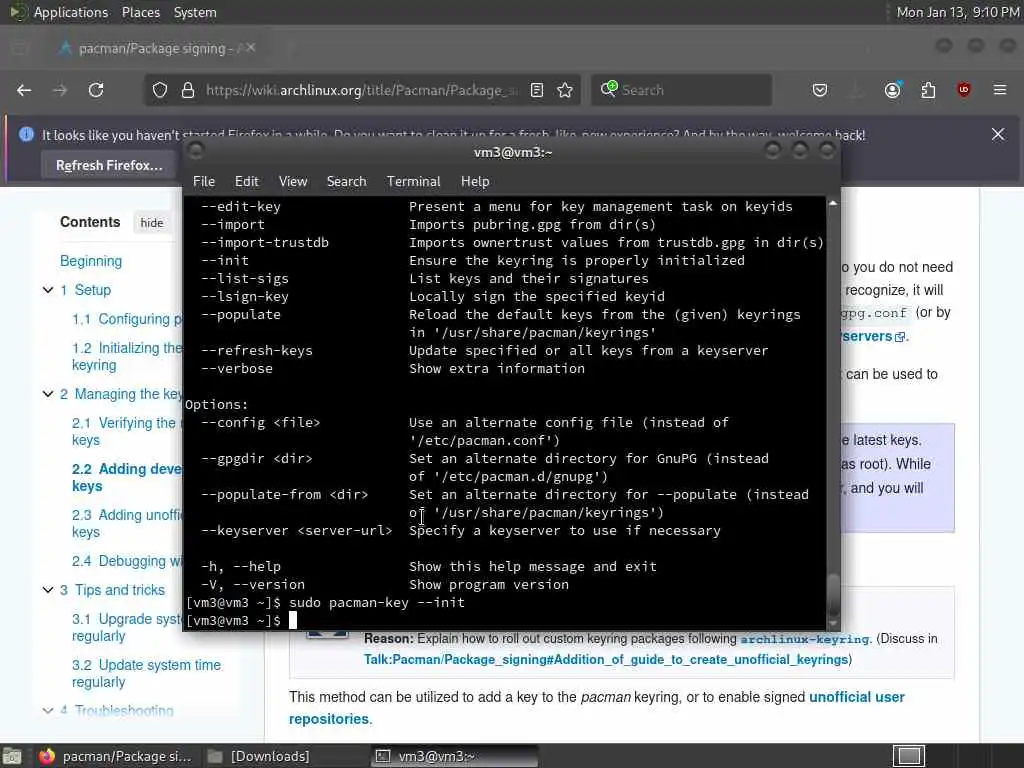Collapse Tips and tricks section chevron

(48, 590)
